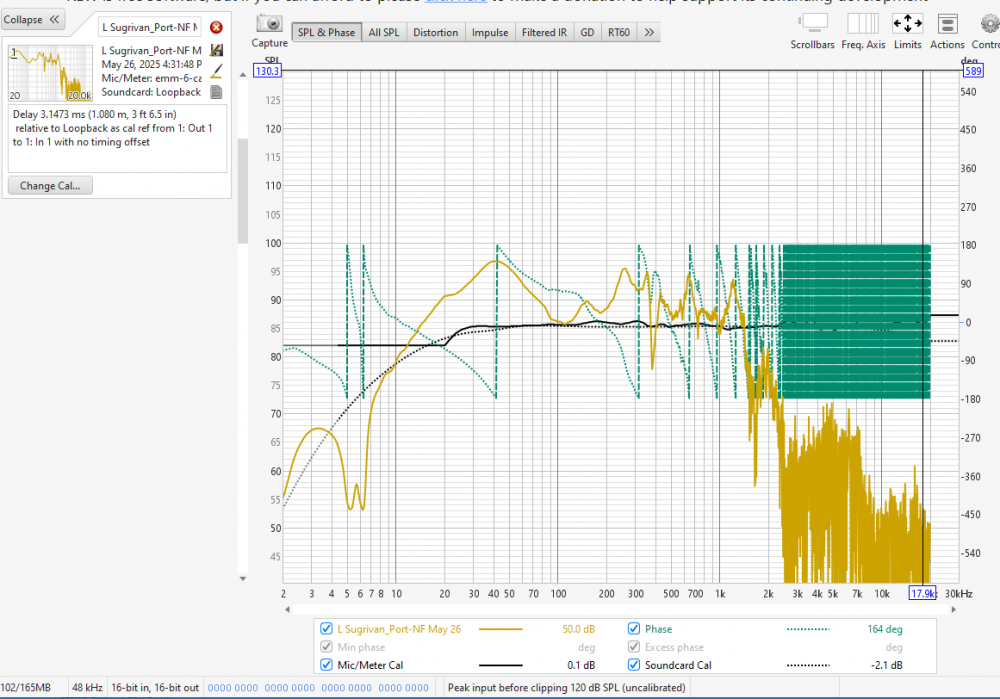Enable the Min phase checkbox
The height and width of the screenshot is (699, 1000).
point(326,647)
